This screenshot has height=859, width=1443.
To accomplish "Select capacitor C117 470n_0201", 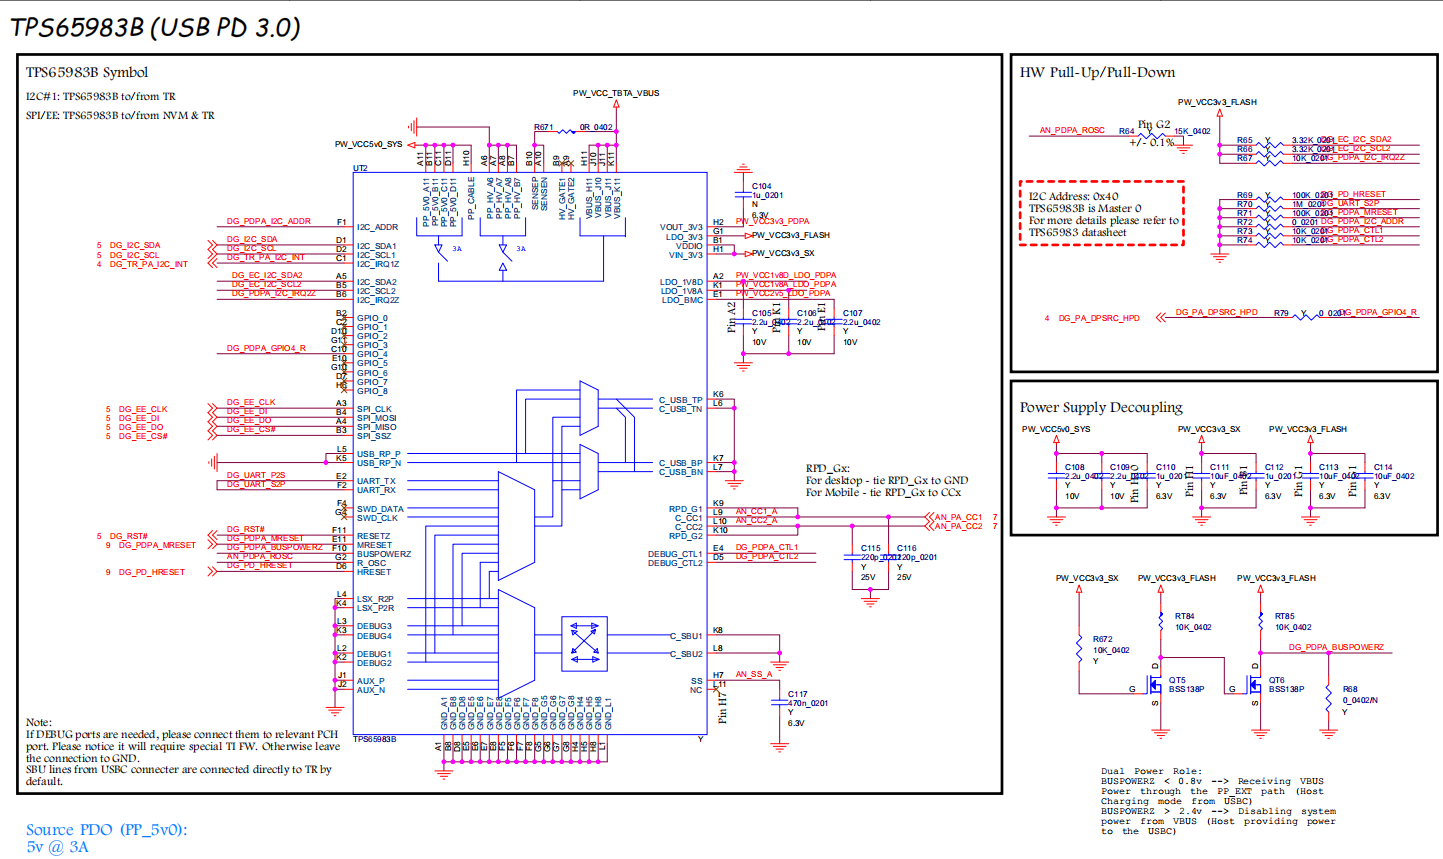I will [780, 702].
